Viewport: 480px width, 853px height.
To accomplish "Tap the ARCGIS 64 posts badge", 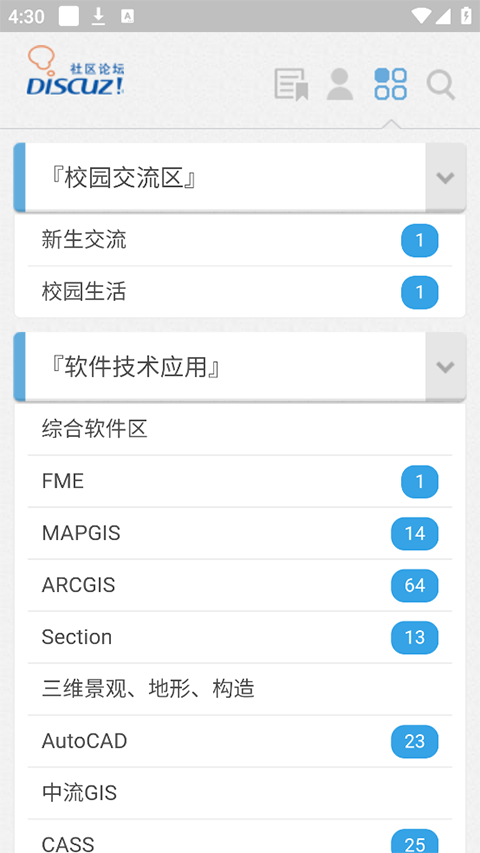I will 414,585.
